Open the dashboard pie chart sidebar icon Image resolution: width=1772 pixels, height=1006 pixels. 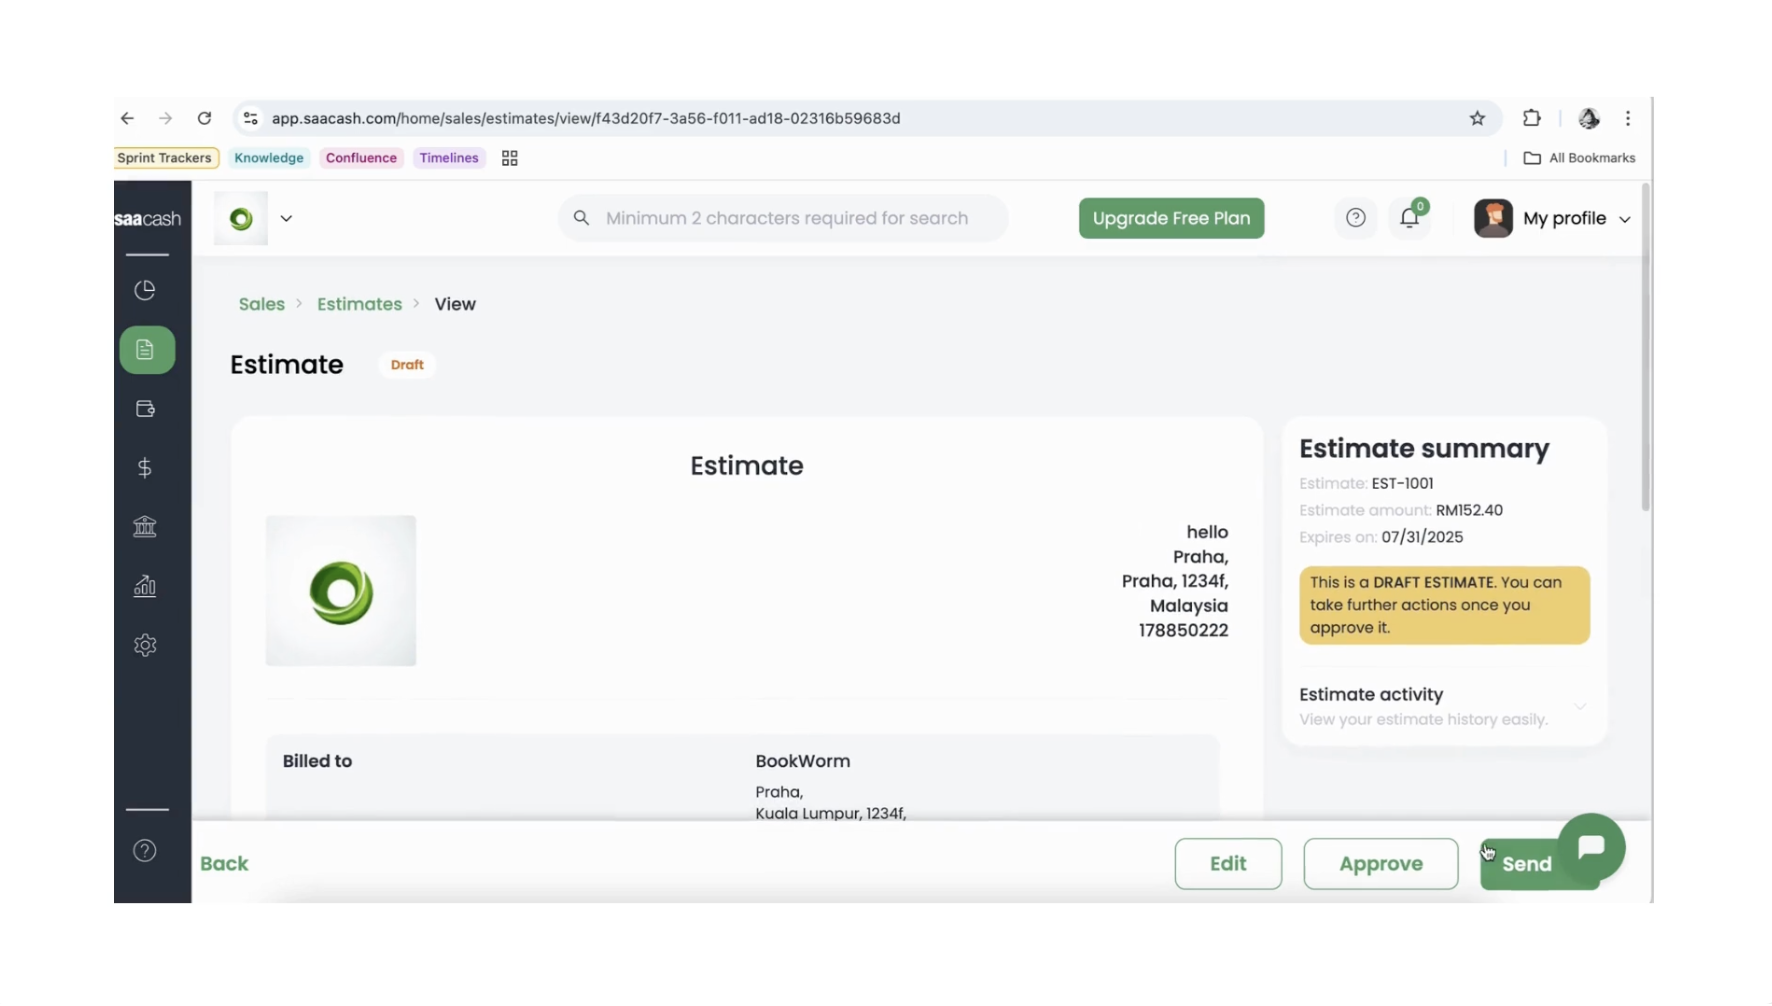point(145,290)
